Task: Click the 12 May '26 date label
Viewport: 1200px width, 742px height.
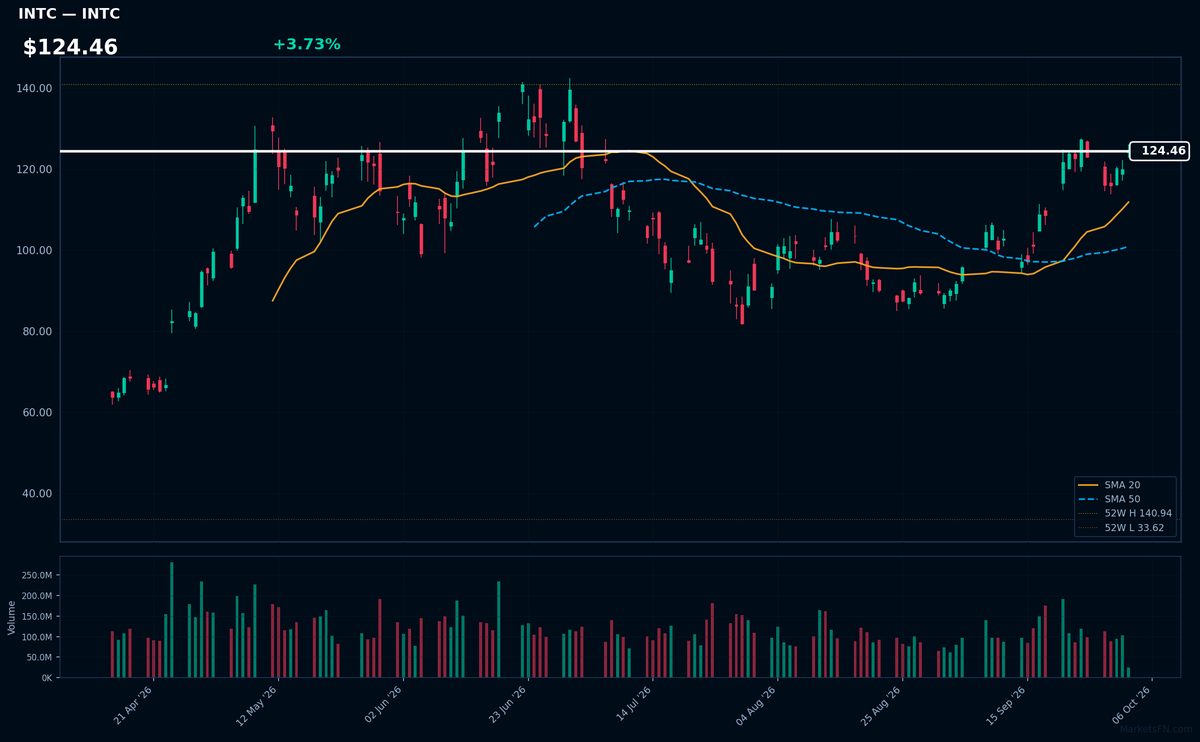Action: (258, 706)
